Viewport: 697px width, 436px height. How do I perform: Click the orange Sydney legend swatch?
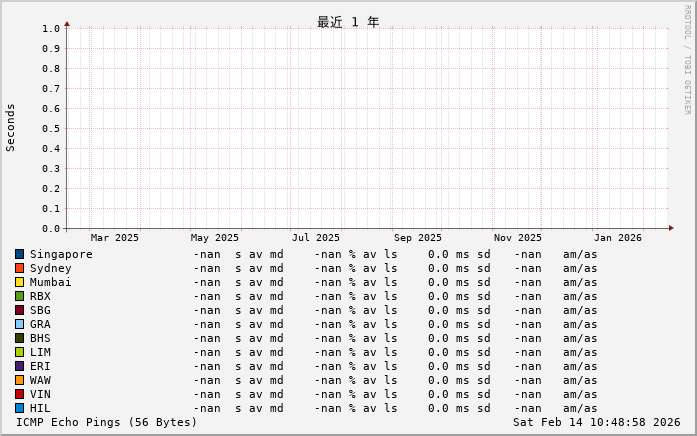pos(19,268)
